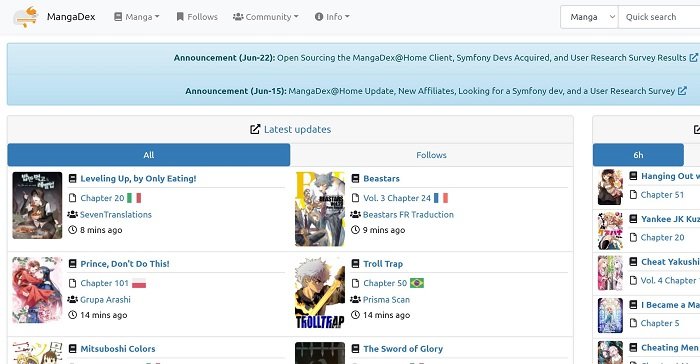Click the Italian flag next to Chapter 20
The image size is (700, 364).
134,198
